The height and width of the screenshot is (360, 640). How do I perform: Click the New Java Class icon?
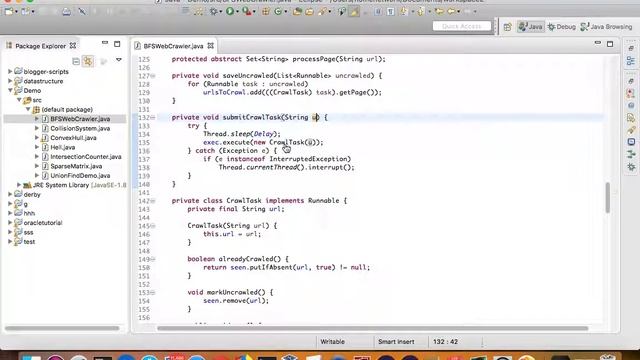(x=278, y=11)
